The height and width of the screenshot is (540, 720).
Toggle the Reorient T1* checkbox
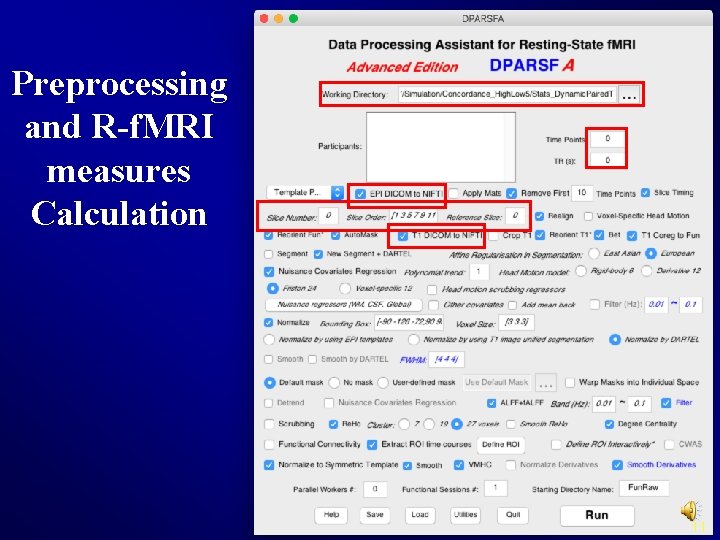click(540, 235)
